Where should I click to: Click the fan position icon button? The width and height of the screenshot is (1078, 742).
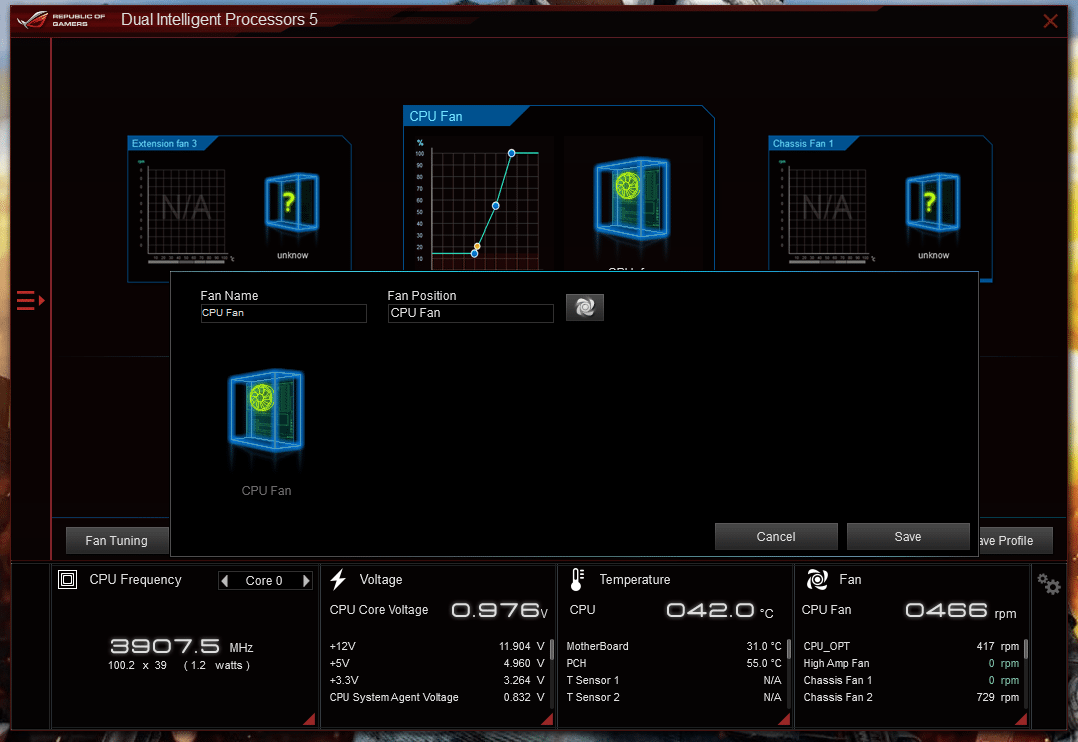pyautogui.click(x=584, y=307)
